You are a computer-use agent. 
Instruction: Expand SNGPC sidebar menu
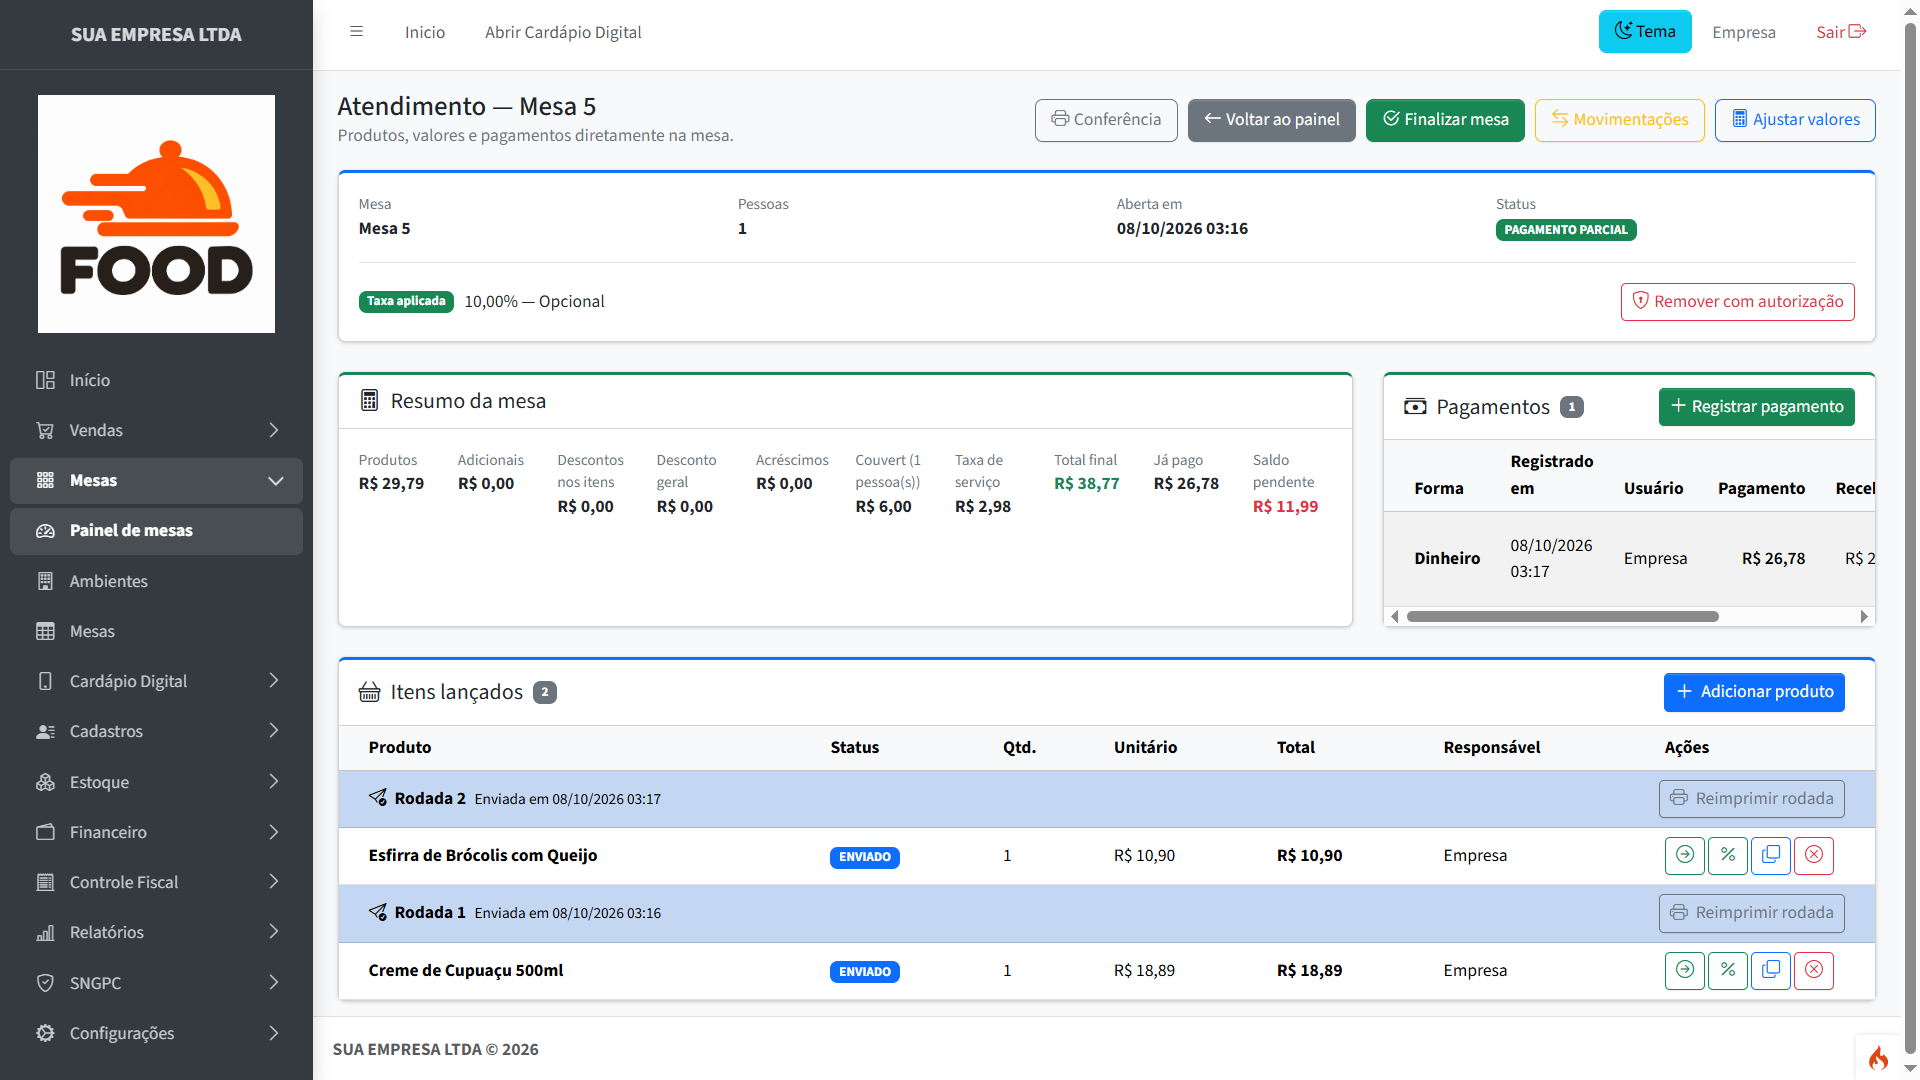coord(156,983)
